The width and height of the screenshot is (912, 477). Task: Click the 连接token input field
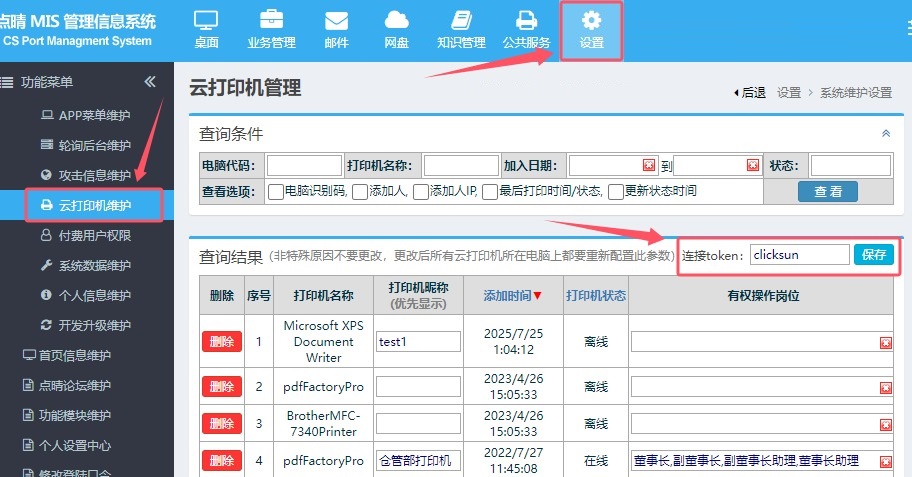click(x=799, y=254)
